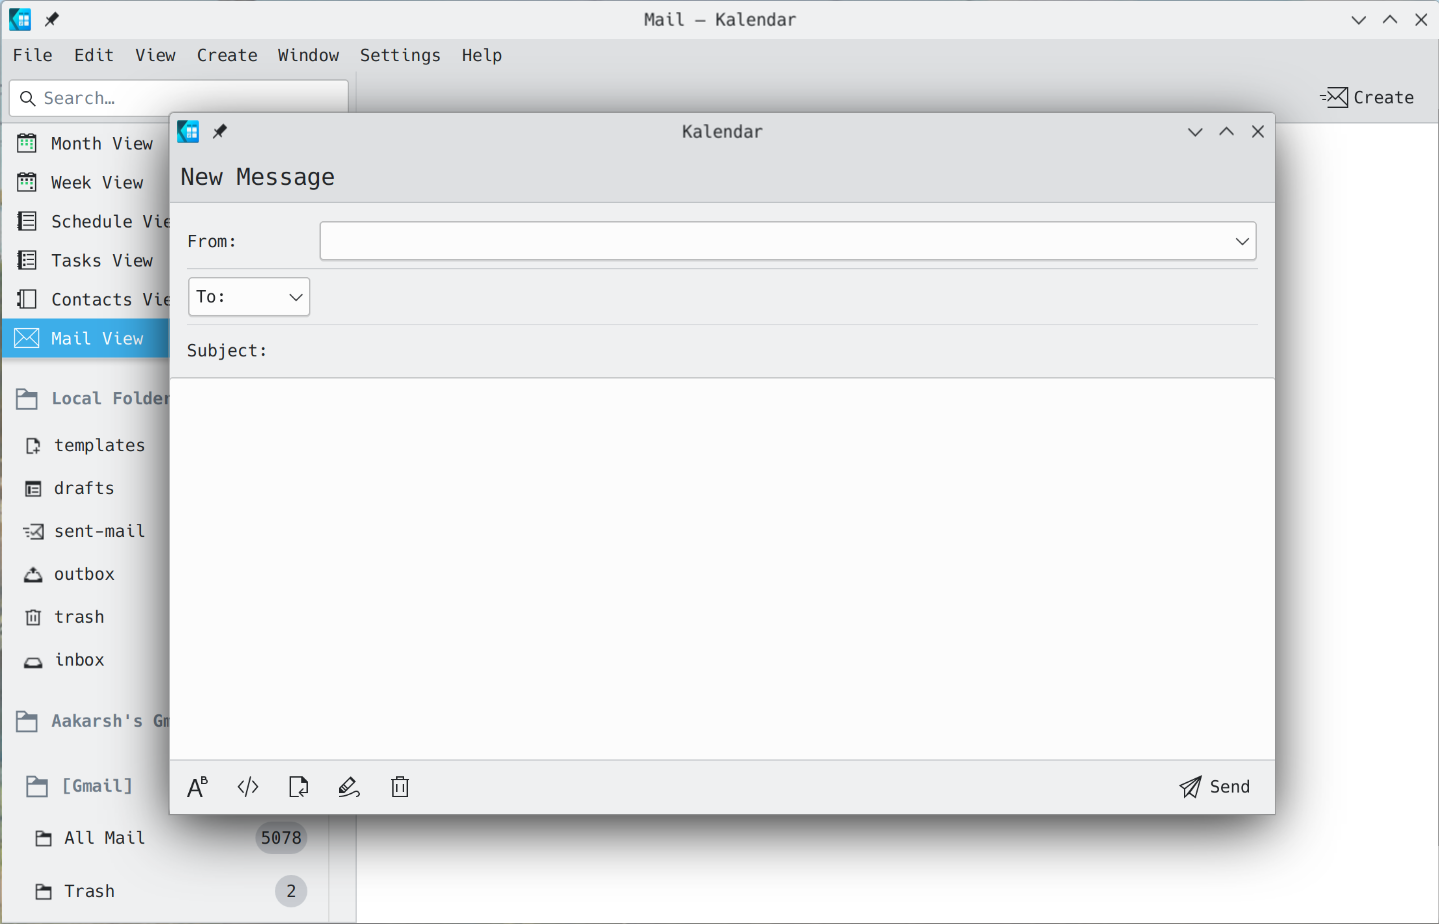Toggle HTML mode with the code icon
Screen dimensions: 1440x924
click(247, 787)
